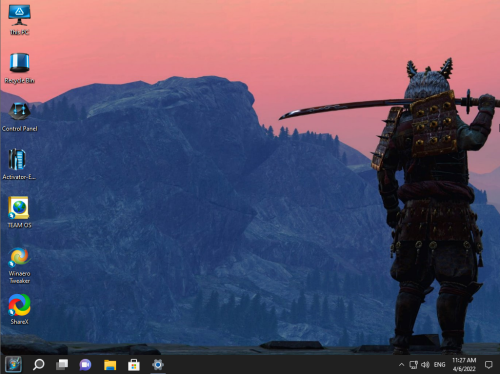Switch to the Settings gear taskbar app
The height and width of the screenshot is (374, 500).
158,364
